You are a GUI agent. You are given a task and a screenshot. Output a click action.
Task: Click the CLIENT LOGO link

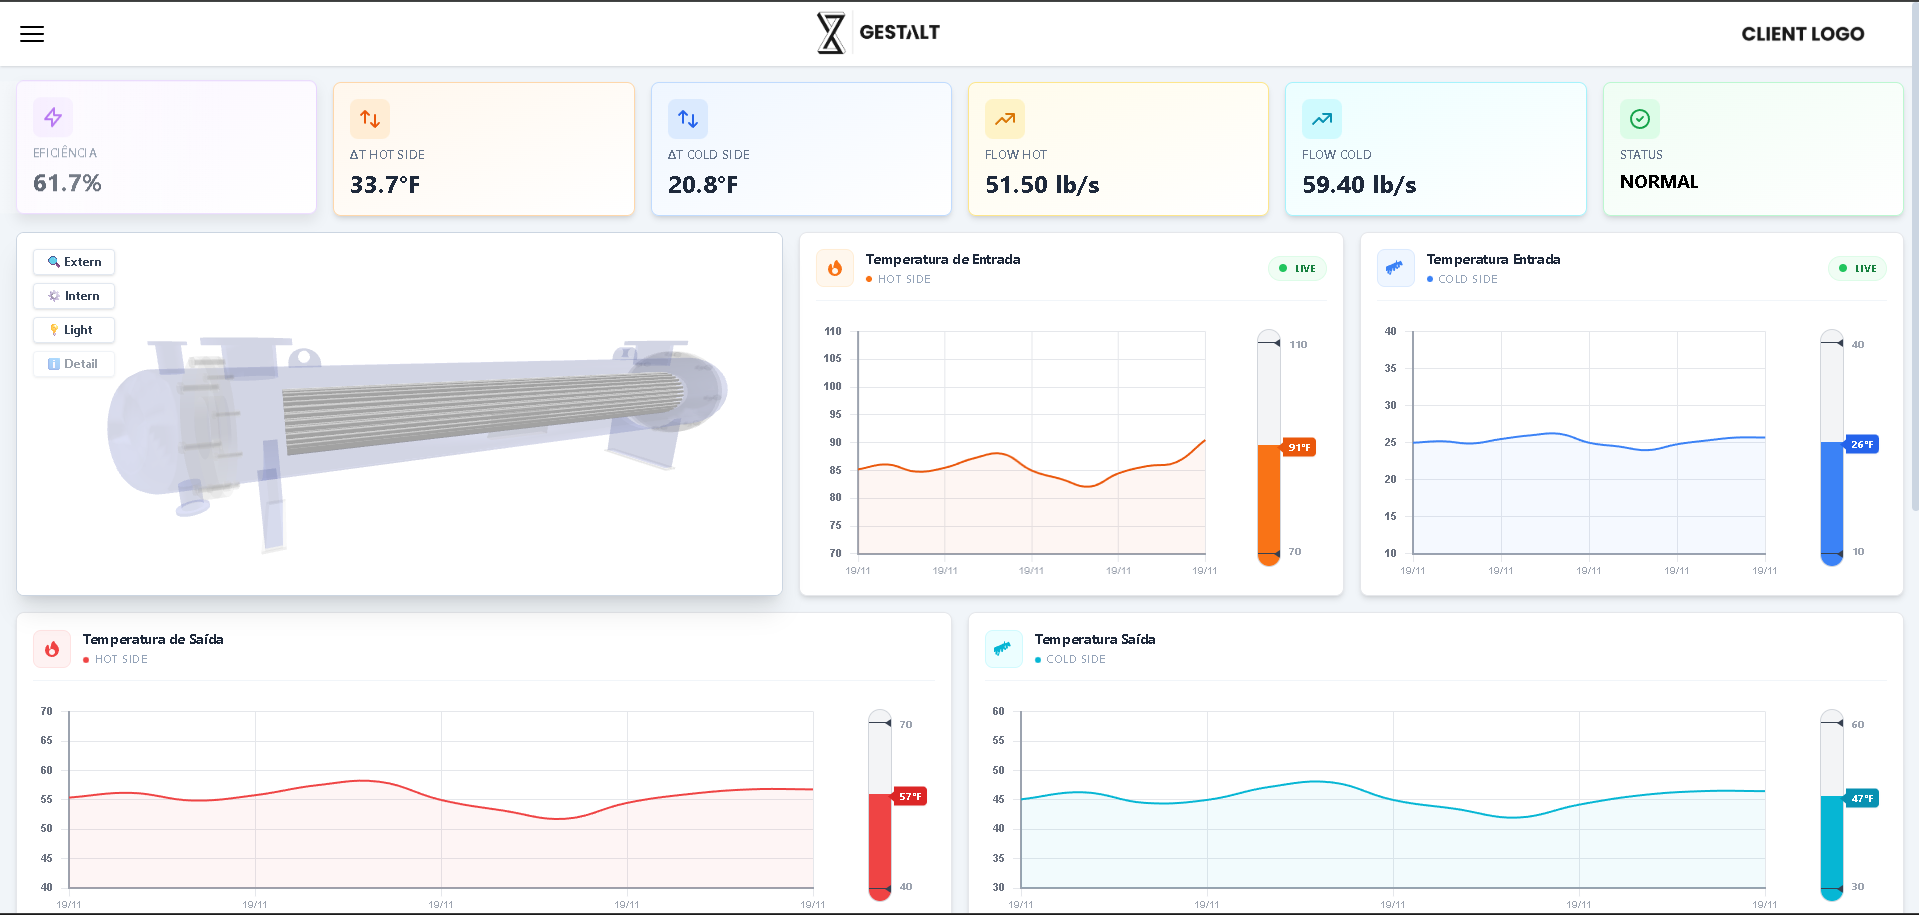(1802, 33)
